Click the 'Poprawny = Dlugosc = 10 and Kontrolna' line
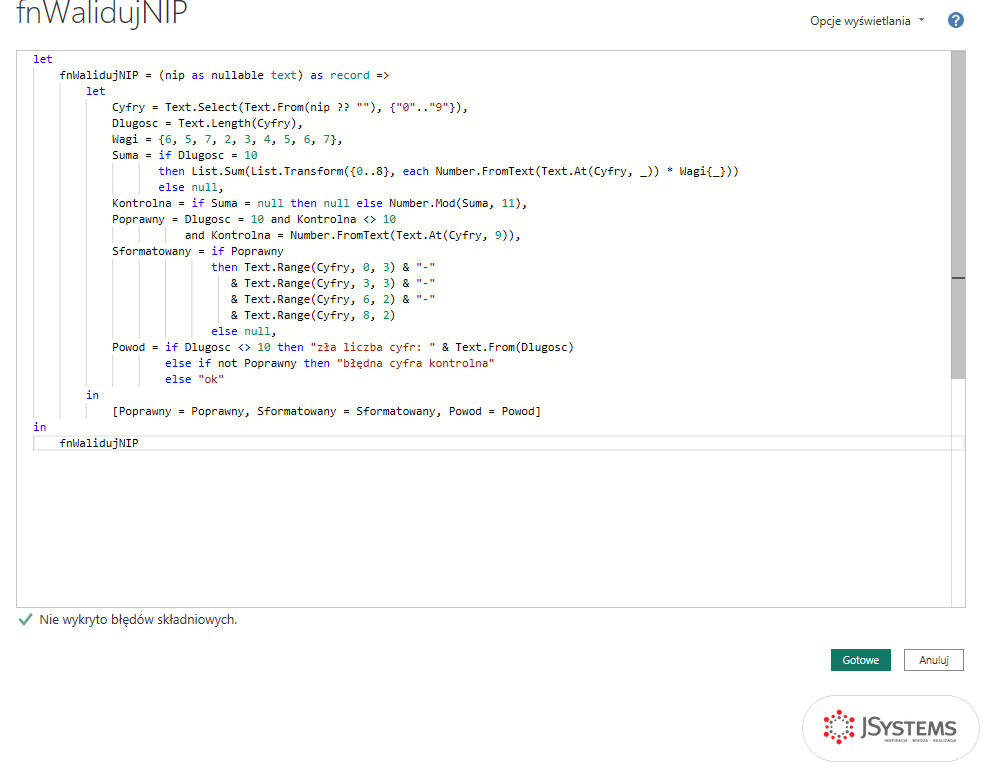This screenshot has height=772, width=990. [x=254, y=219]
